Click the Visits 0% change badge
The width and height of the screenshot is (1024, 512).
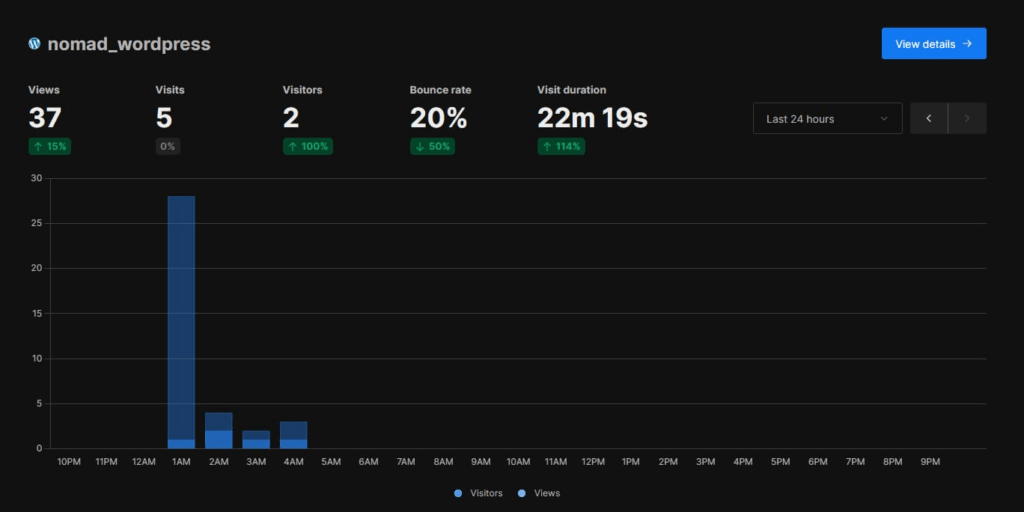point(167,146)
